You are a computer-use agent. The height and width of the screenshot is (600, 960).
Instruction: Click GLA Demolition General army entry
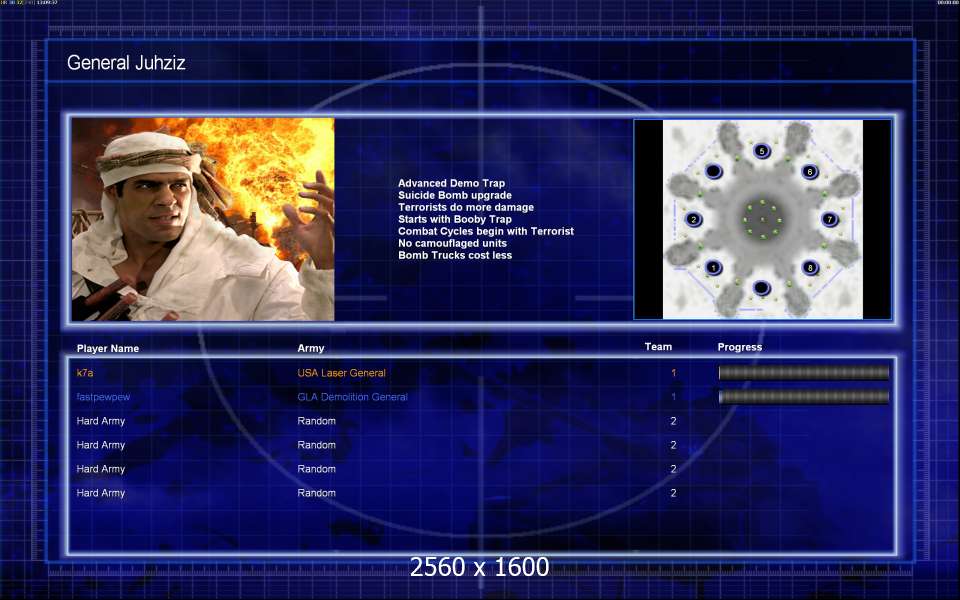tap(353, 397)
